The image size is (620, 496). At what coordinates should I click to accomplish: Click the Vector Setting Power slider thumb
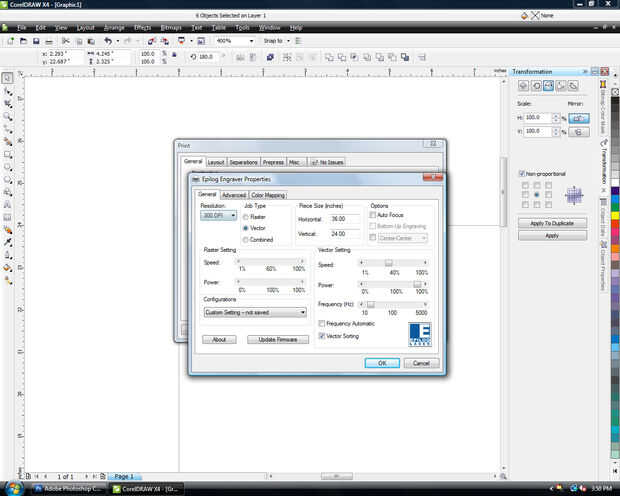point(417,284)
